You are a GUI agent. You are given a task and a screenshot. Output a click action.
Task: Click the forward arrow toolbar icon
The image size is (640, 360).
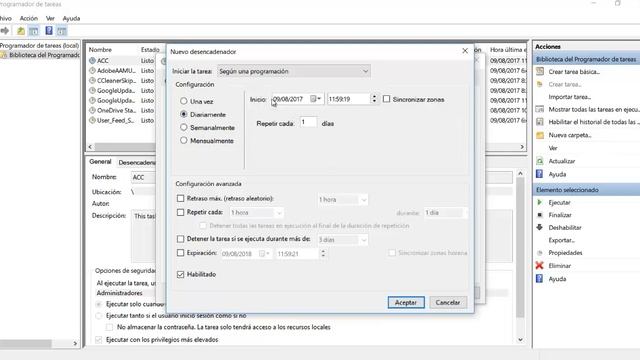(5, 31)
